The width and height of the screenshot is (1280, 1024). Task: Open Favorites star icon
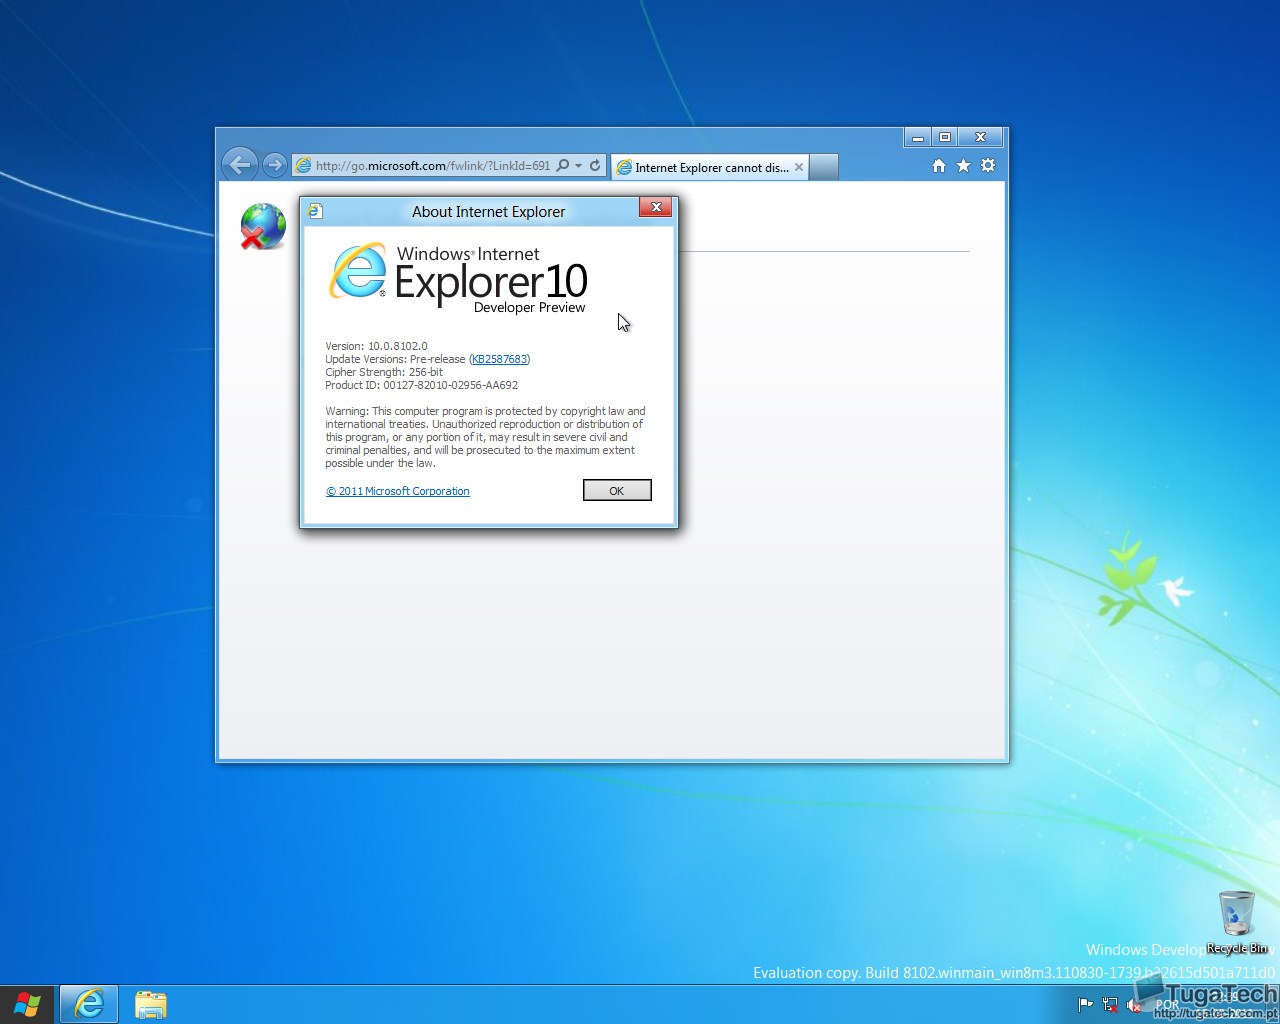[963, 165]
